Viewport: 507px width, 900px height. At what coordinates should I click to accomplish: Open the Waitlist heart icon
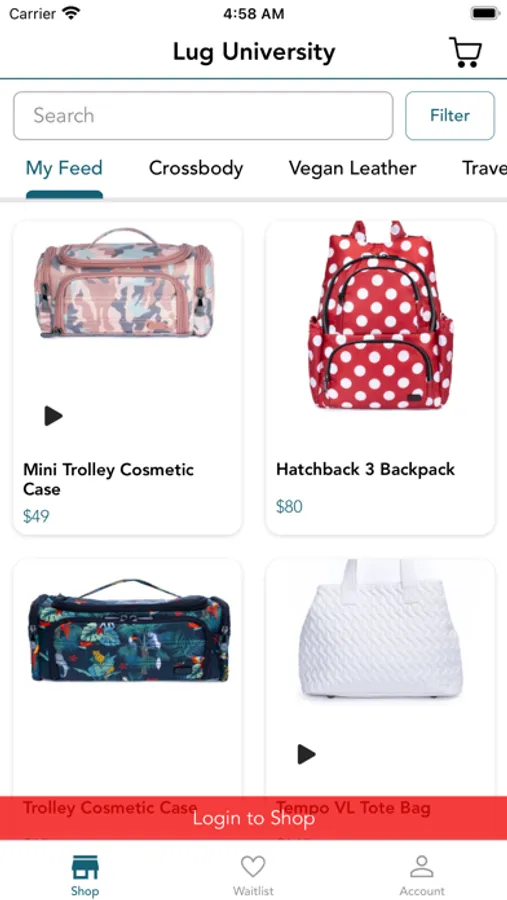[253, 866]
